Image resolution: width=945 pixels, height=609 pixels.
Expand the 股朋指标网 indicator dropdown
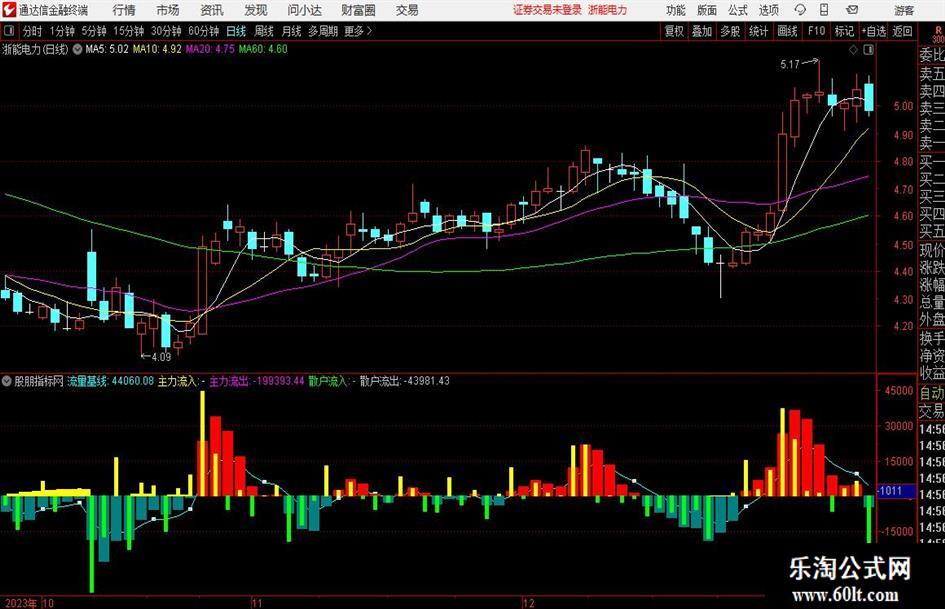point(7,381)
